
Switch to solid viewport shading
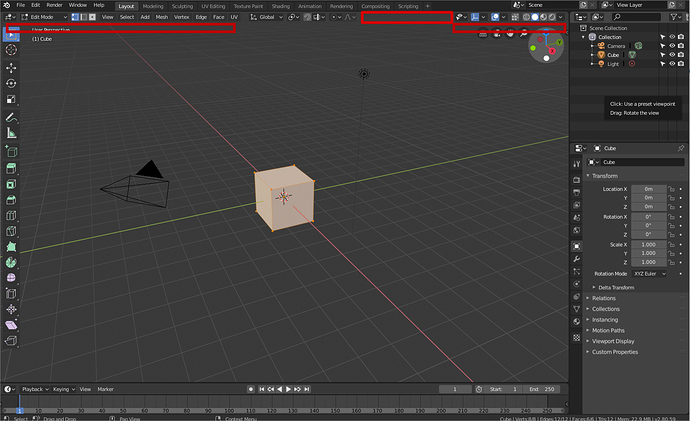tap(535, 17)
